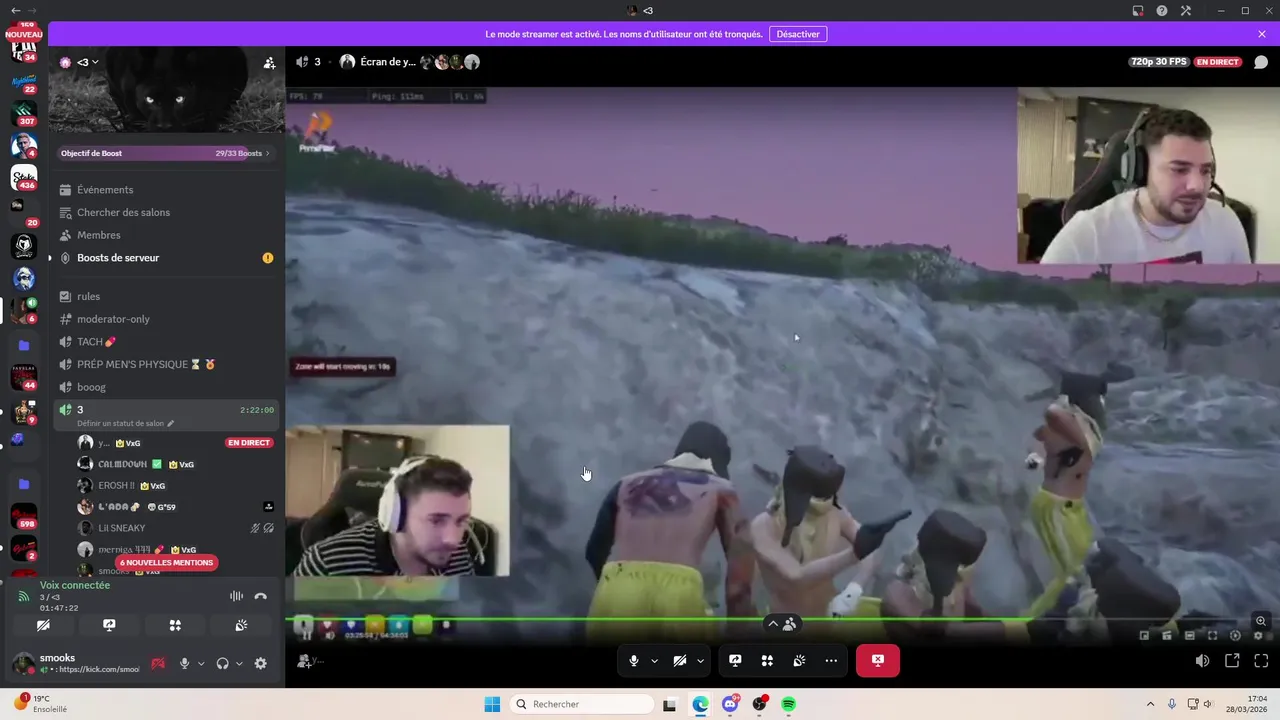The height and width of the screenshot is (720, 1280).
Task: Stop watching stream red button
Action: [878, 661]
